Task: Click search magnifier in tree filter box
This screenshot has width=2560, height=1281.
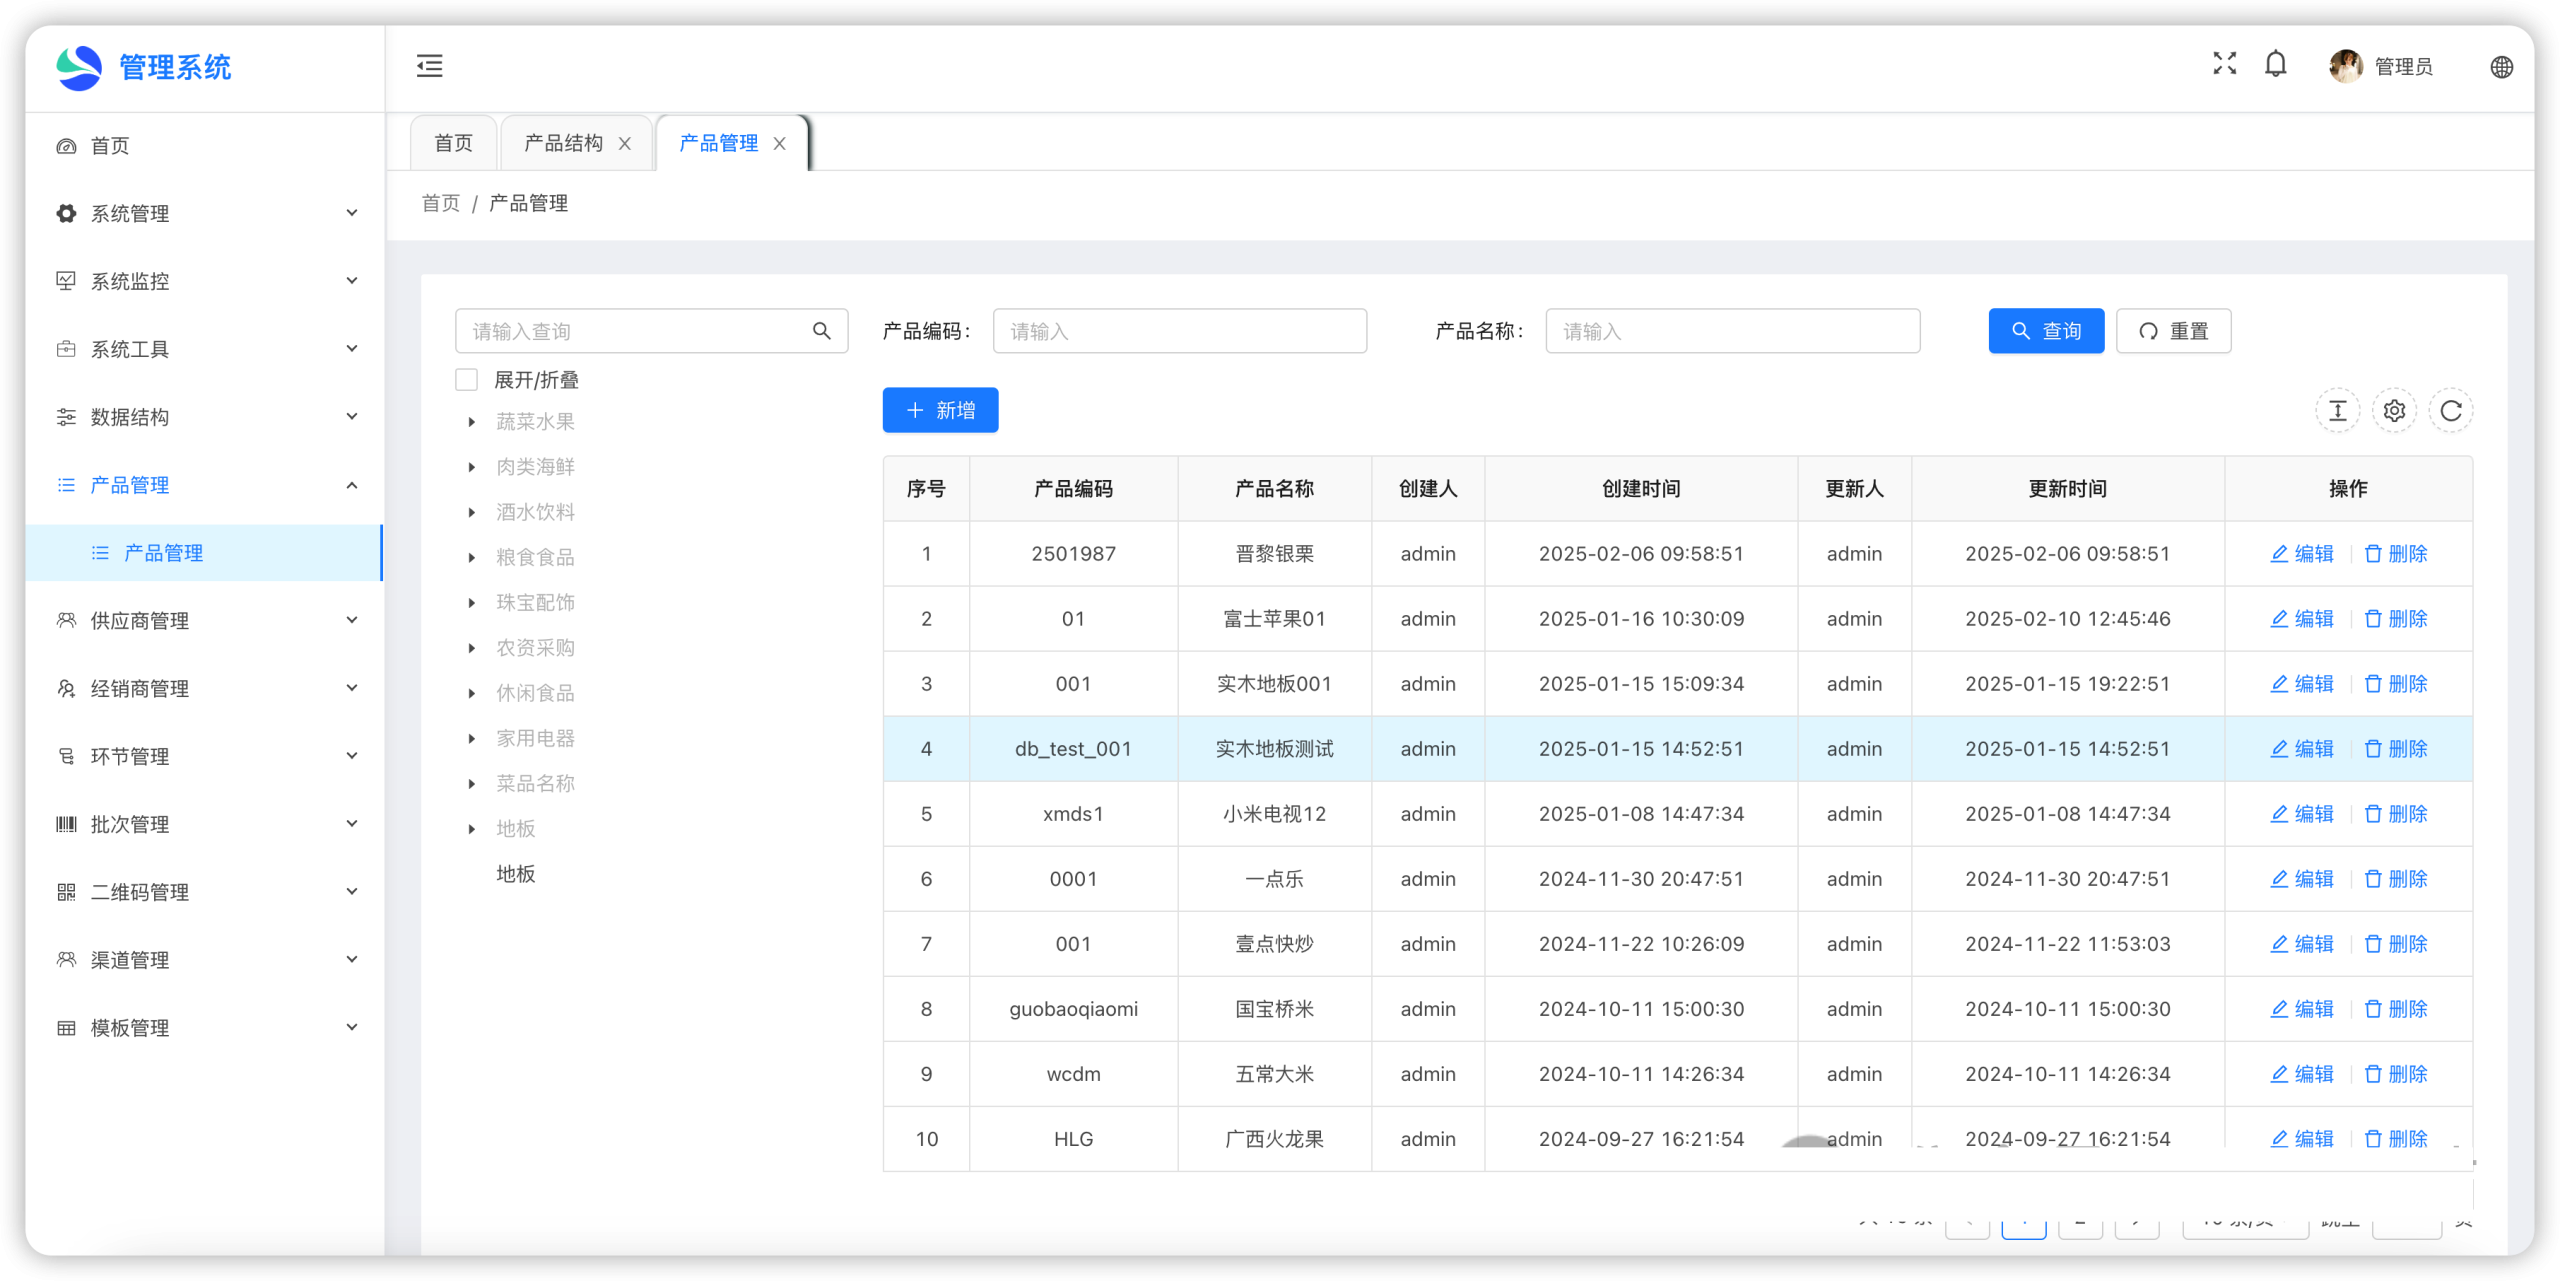Action: click(821, 331)
